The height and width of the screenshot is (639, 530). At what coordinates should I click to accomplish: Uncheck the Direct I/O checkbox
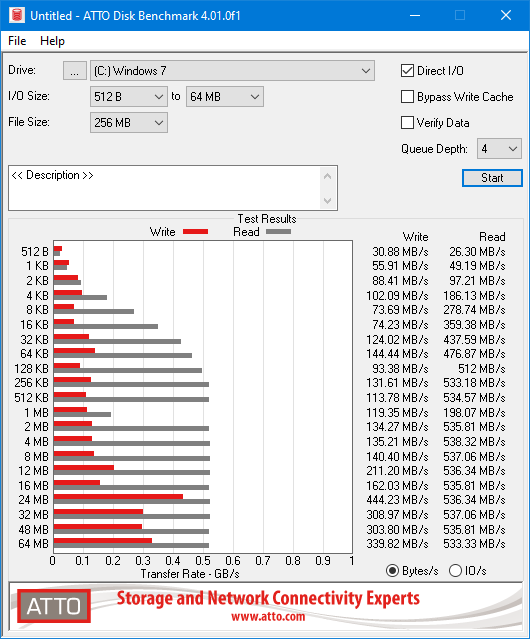tap(407, 71)
